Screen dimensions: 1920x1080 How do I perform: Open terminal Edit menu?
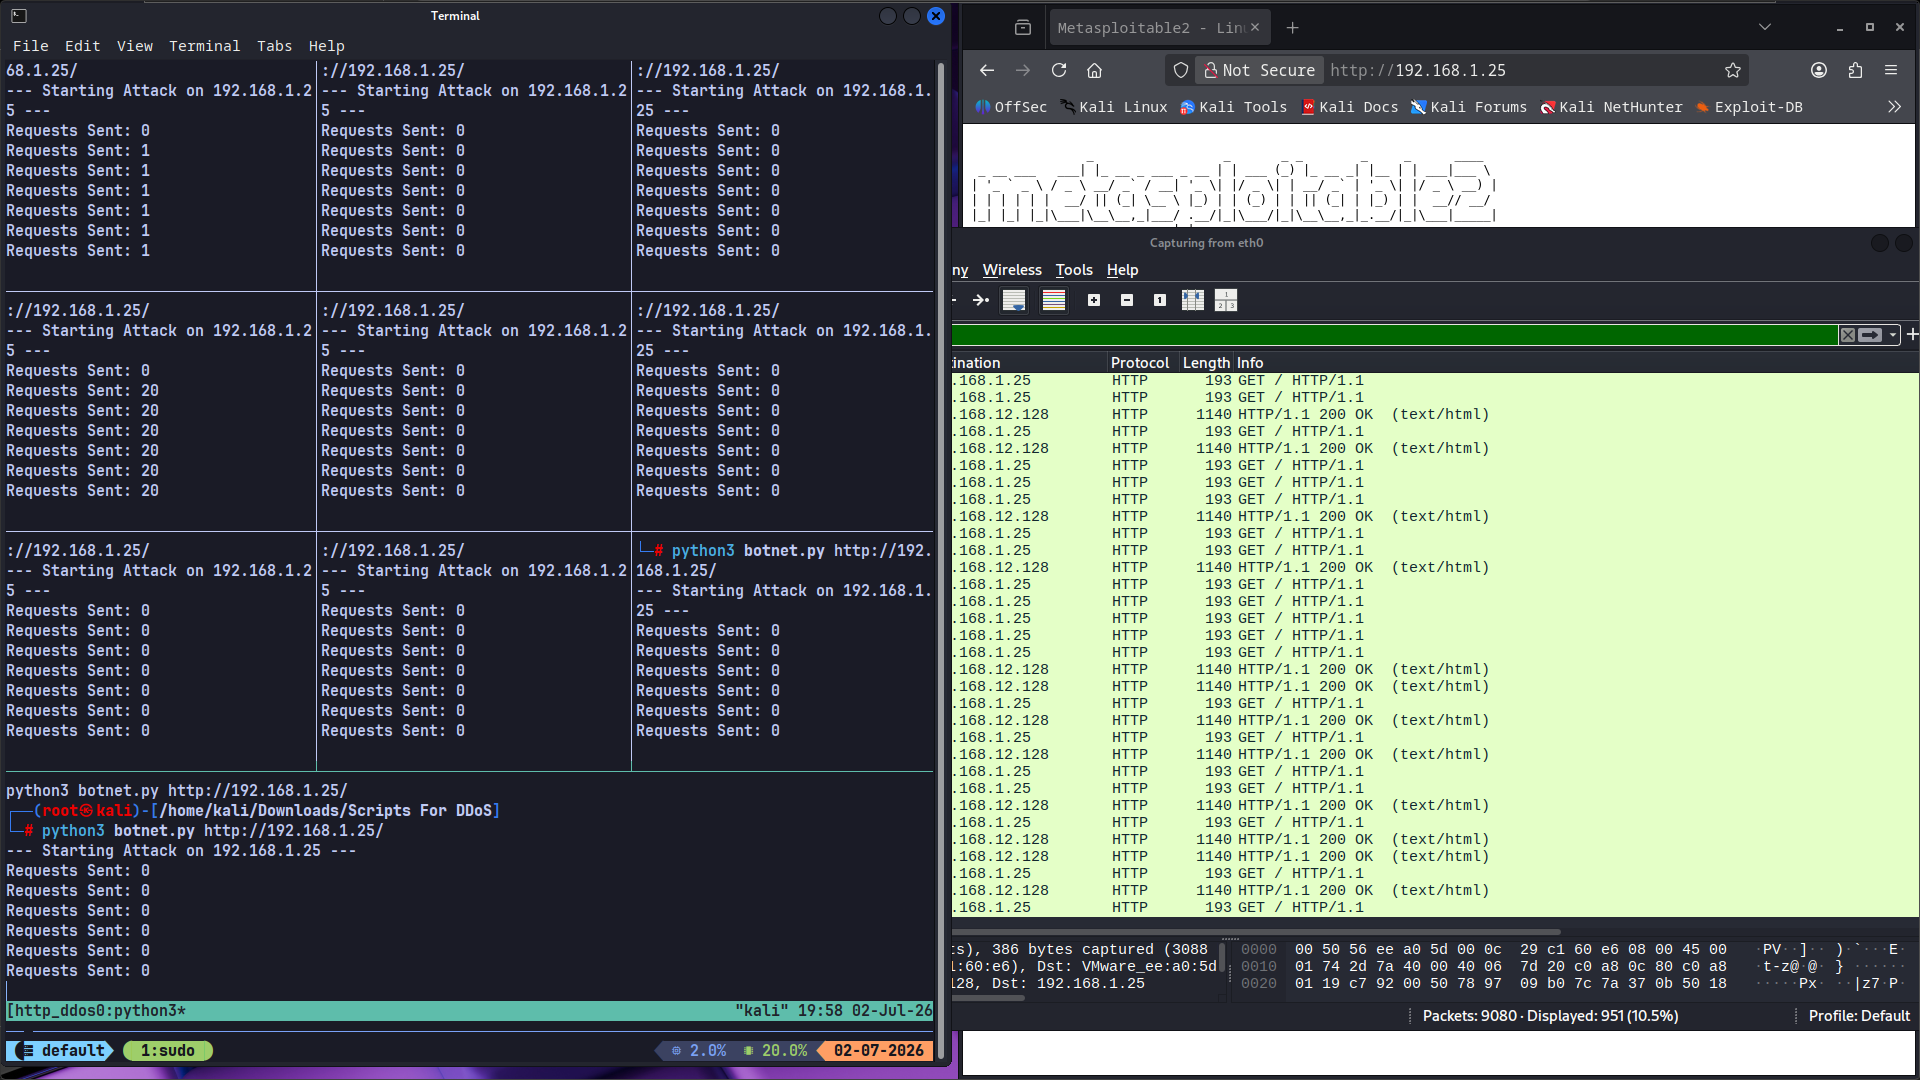[82, 46]
